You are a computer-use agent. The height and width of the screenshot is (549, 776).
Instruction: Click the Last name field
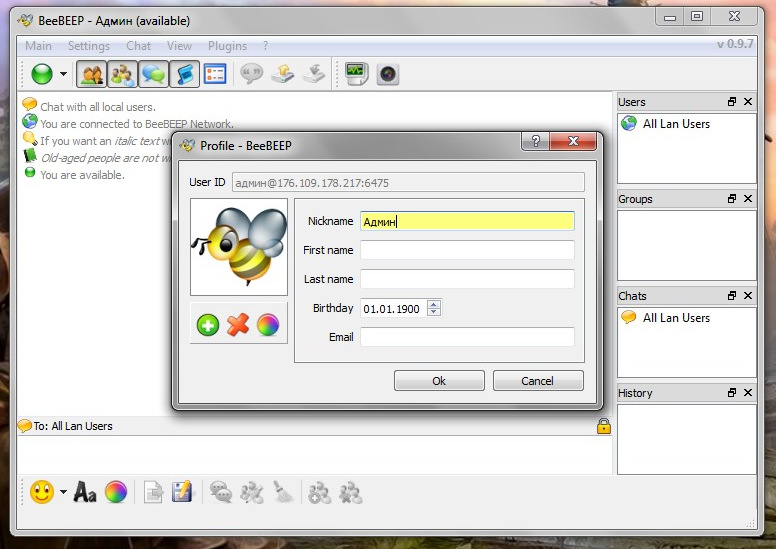click(x=467, y=279)
